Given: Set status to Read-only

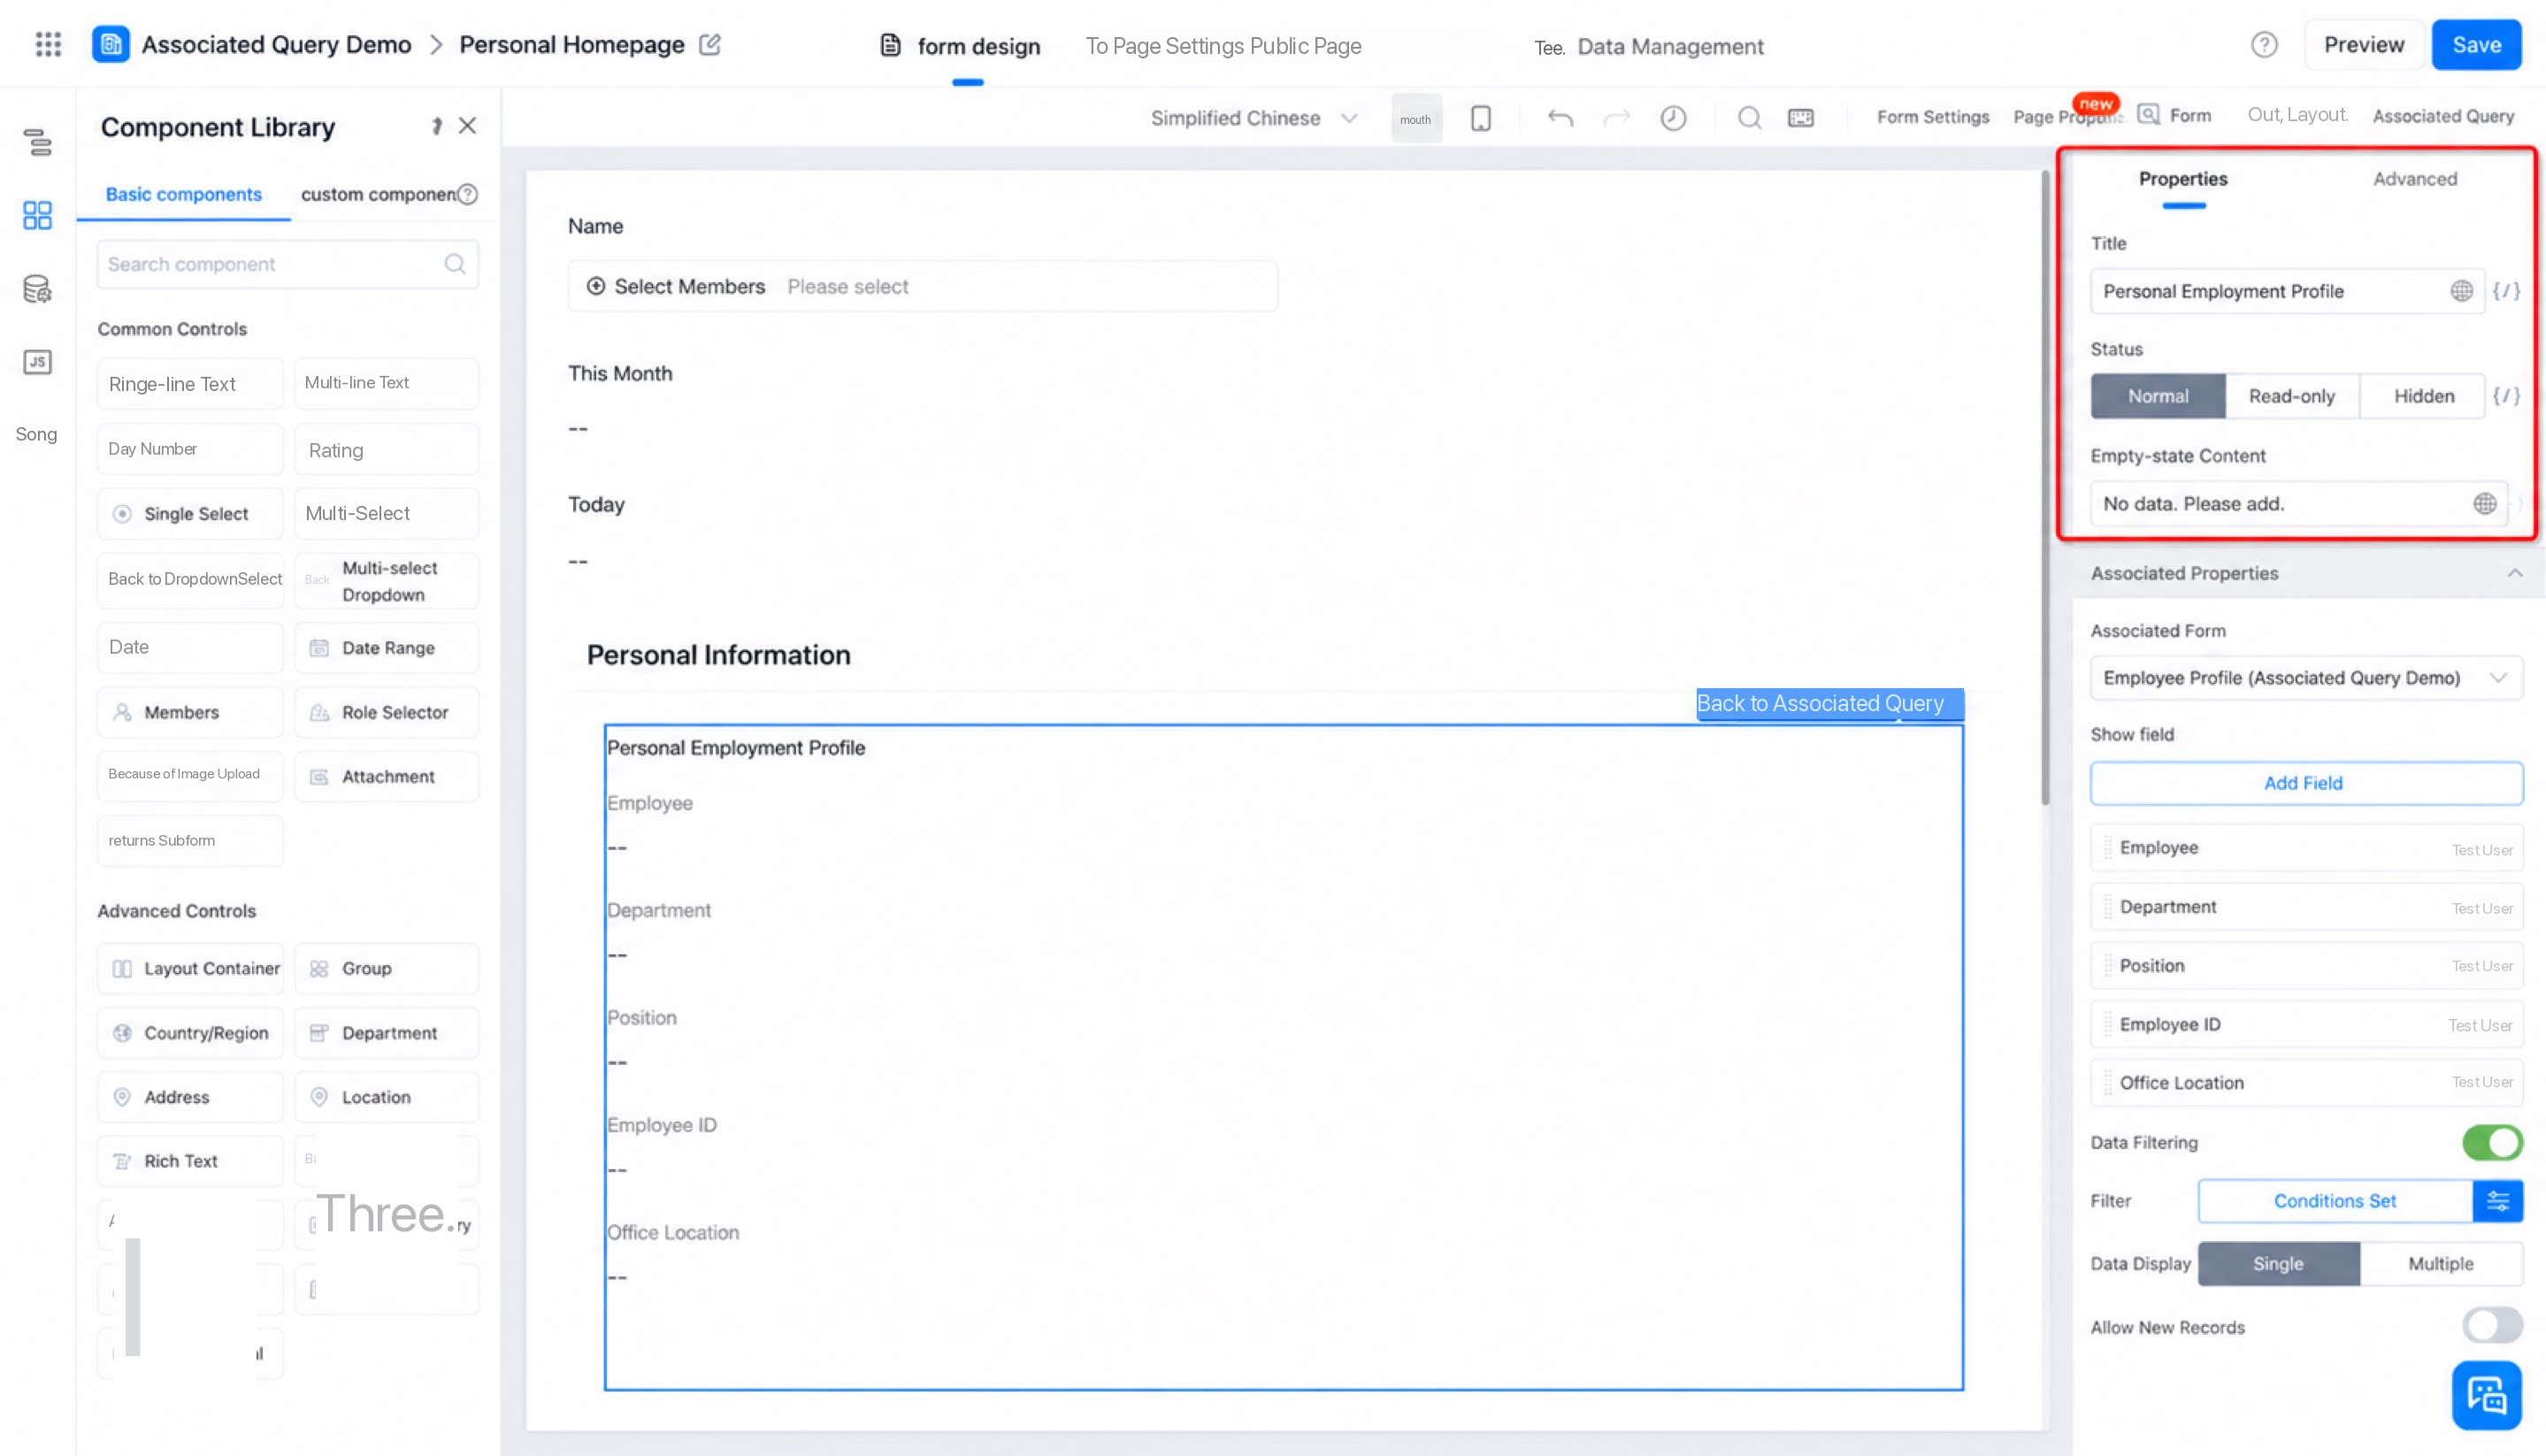Looking at the screenshot, I should coord(2291,396).
